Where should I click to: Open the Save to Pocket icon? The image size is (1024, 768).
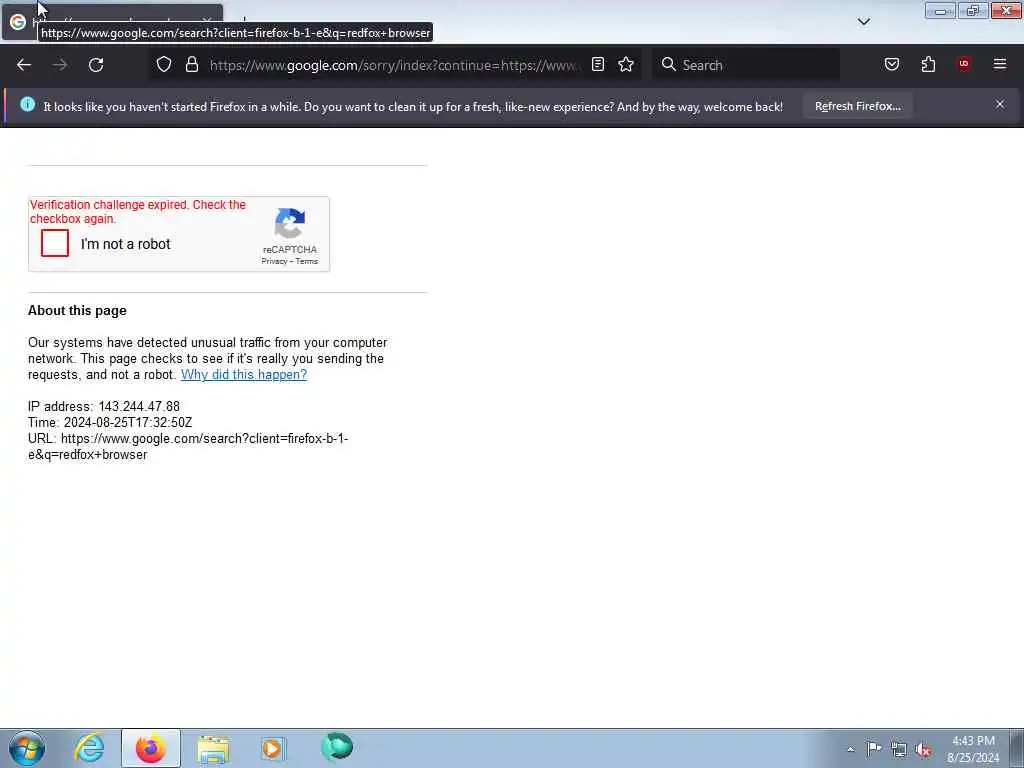(x=891, y=65)
